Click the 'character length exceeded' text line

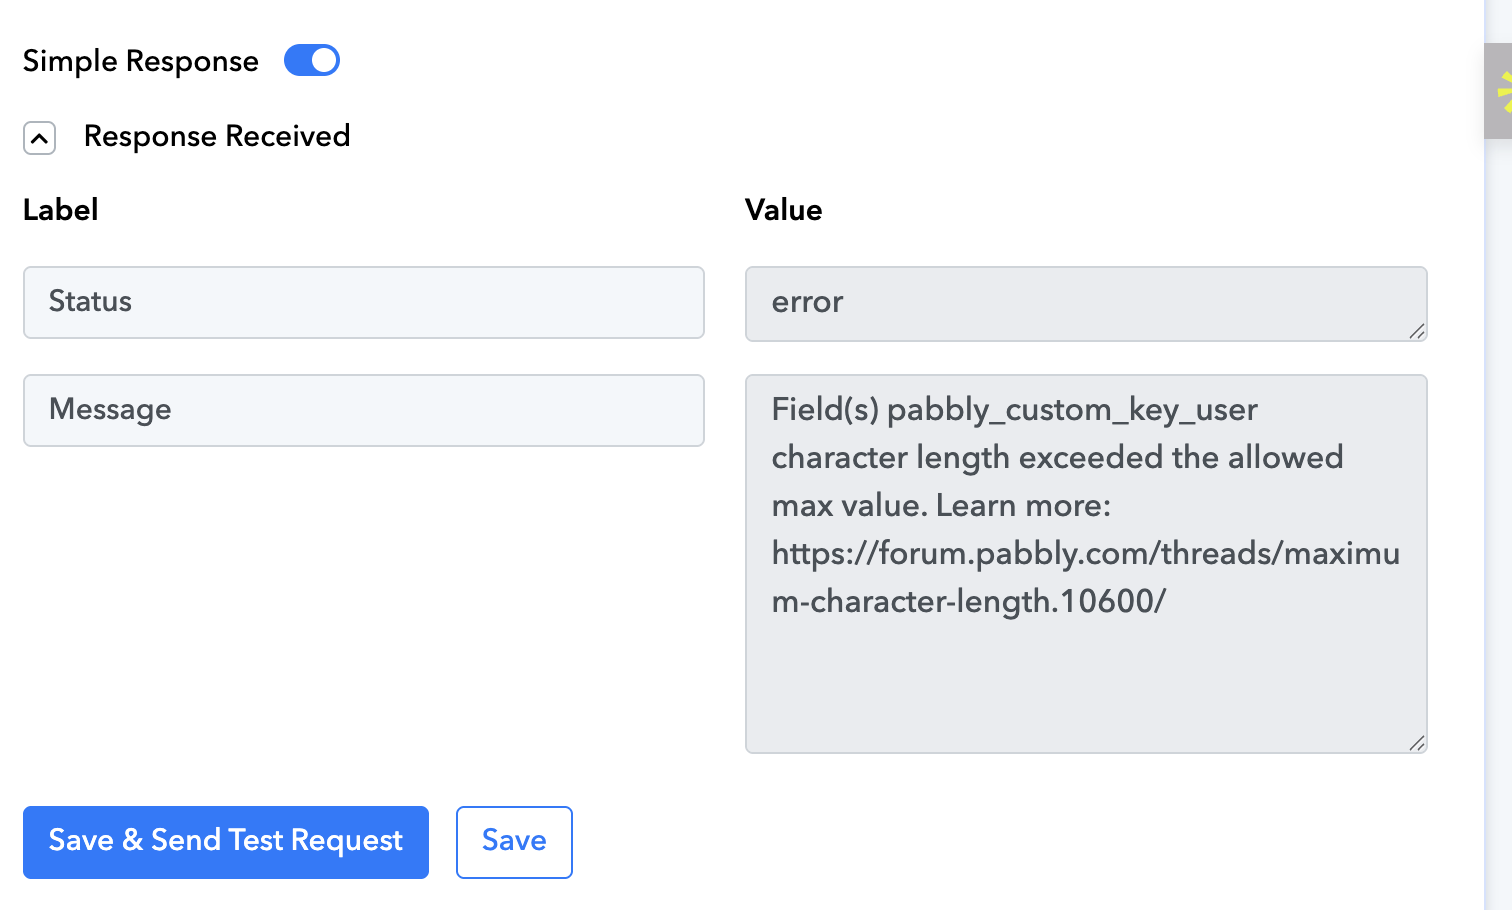click(x=1056, y=458)
